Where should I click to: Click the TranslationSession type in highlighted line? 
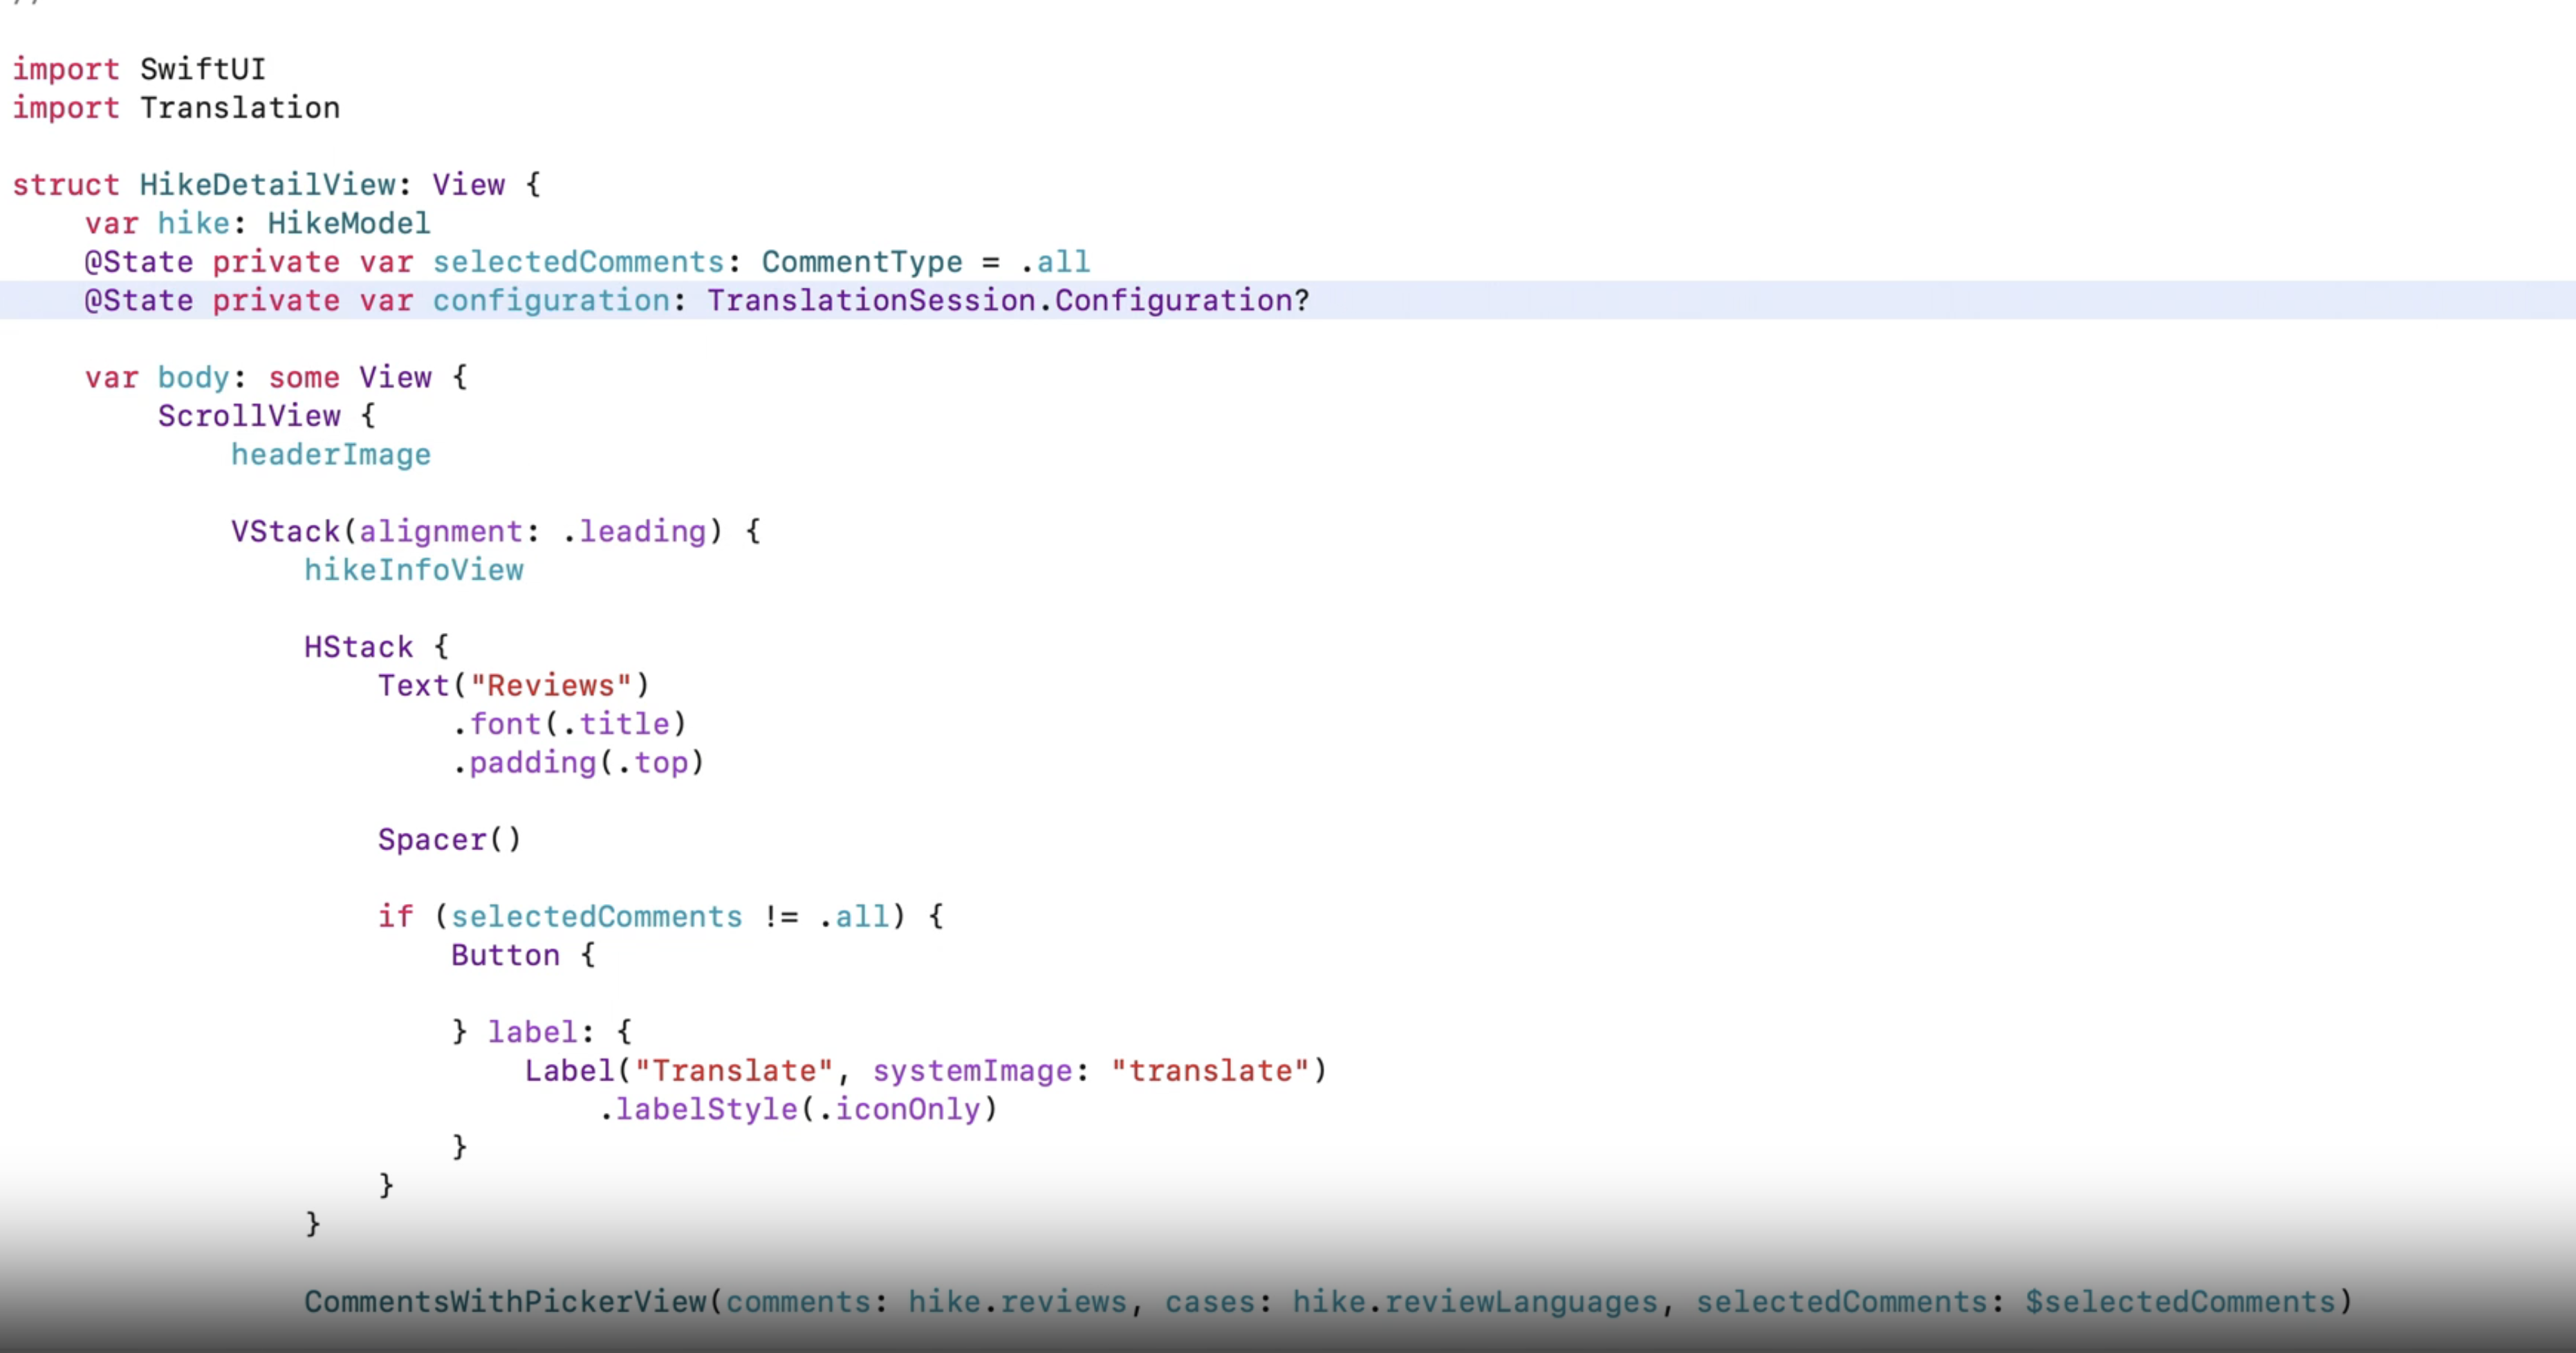point(871,300)
